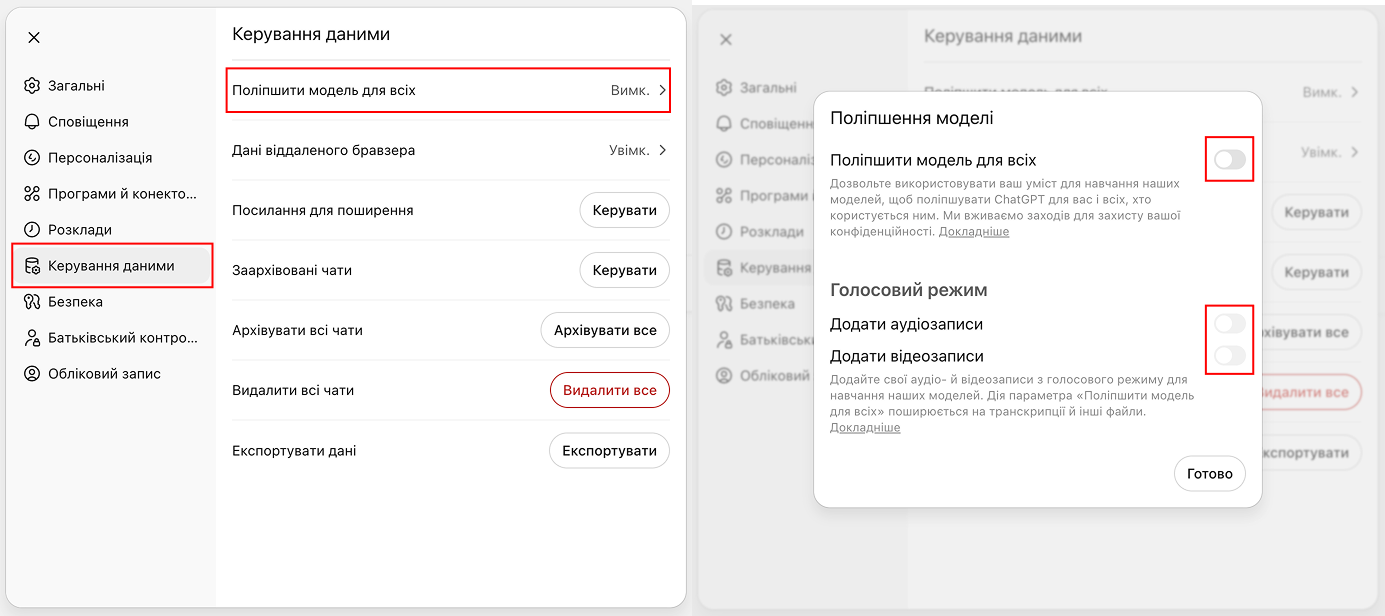The width and height of the screenshot is (1385, 616).
Task: Click the General settings gear icon
Action: pyautogui.click(x=32, y=86)
